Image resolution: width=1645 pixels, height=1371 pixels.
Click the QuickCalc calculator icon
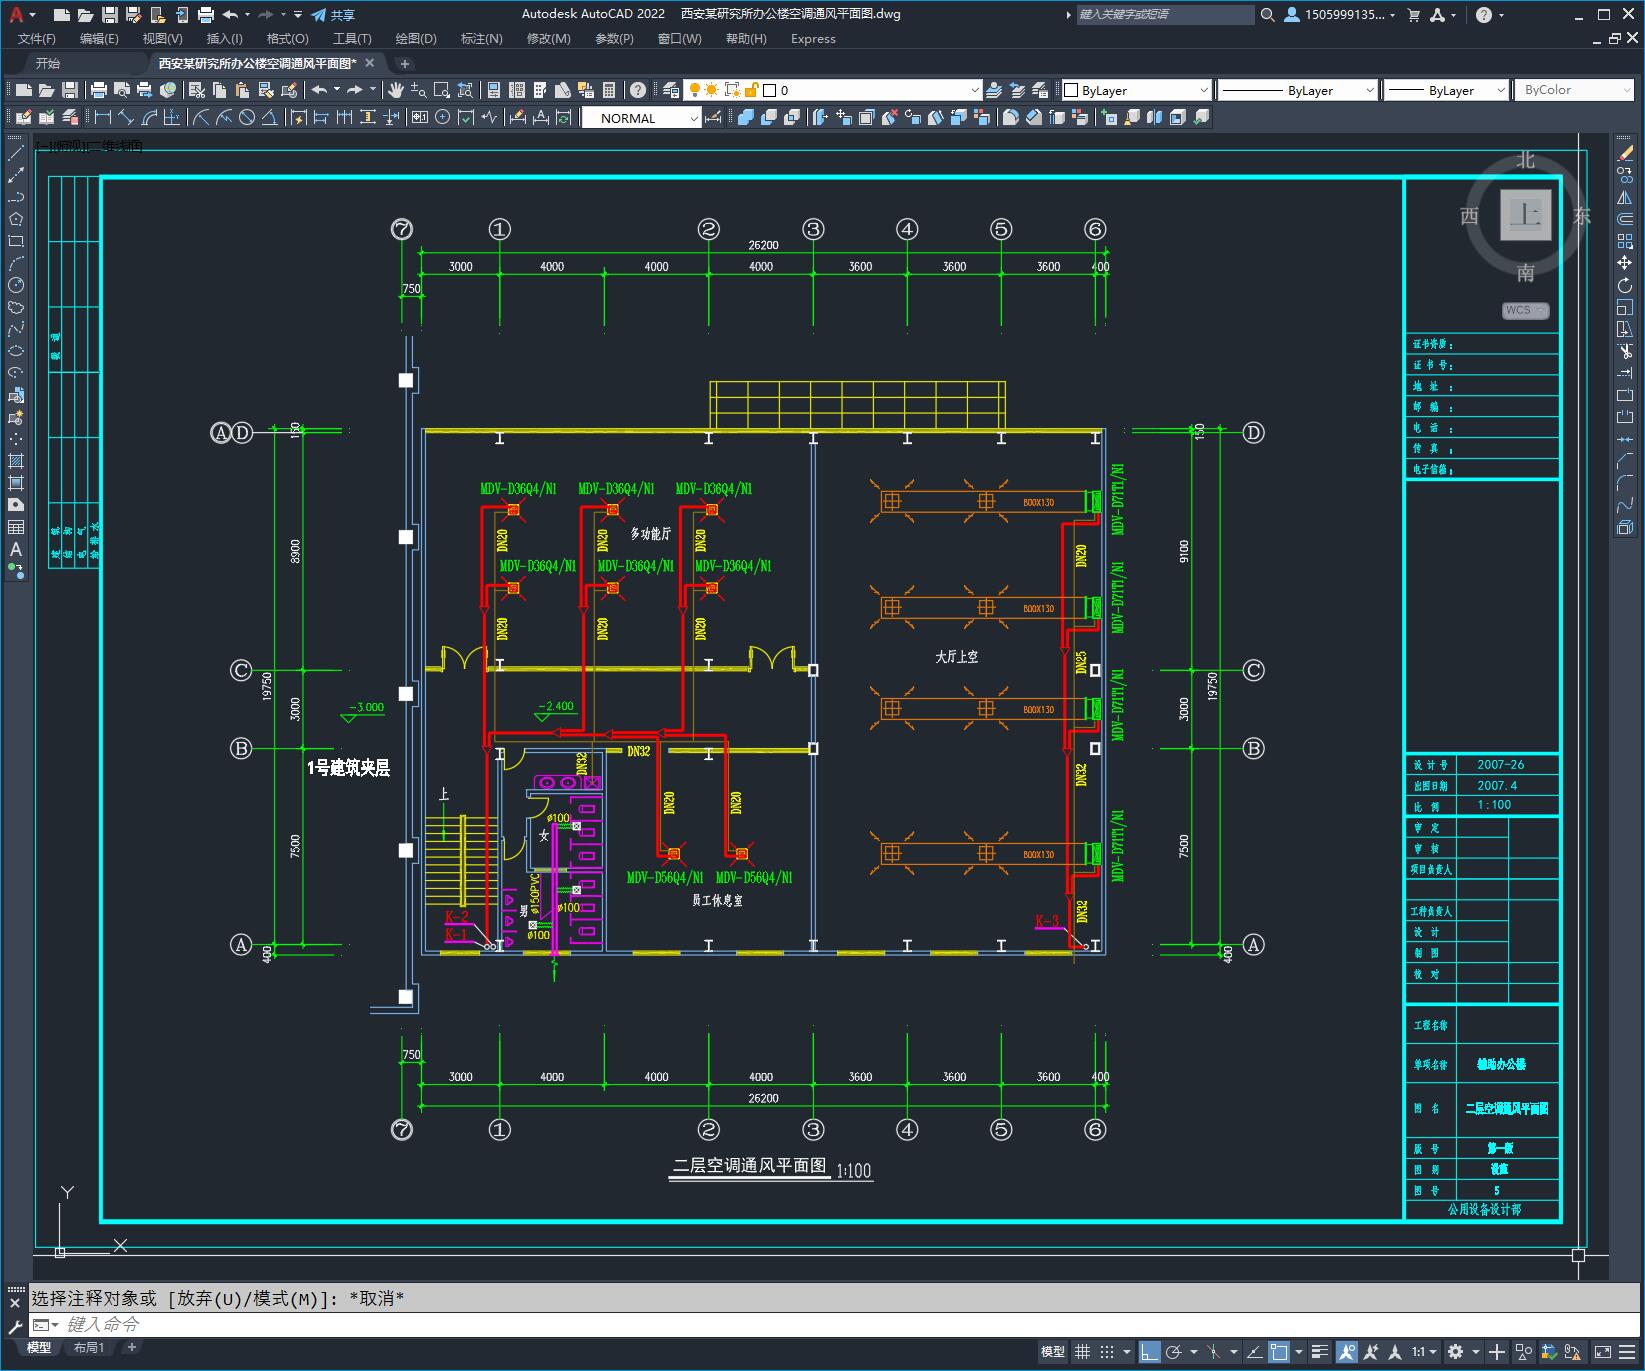(x=609, y=90)
